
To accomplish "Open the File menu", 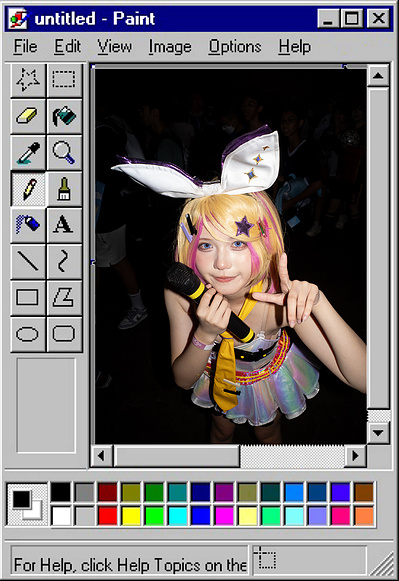I will [x=26, y=47].
